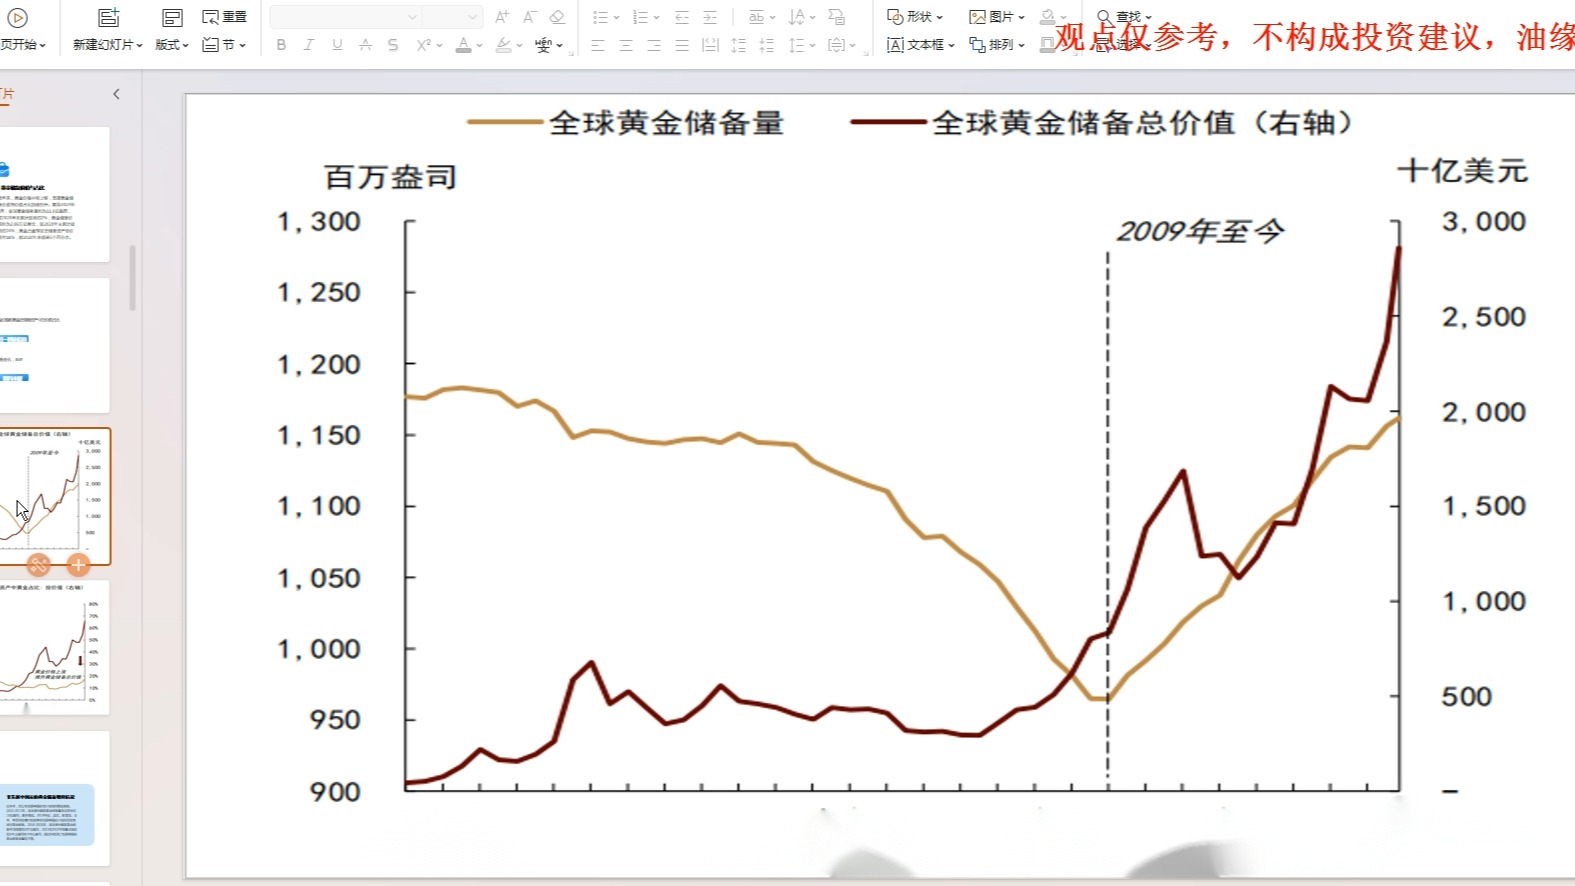
Task: Collapse the slide thumbnail panel
Action: (116, 94)
